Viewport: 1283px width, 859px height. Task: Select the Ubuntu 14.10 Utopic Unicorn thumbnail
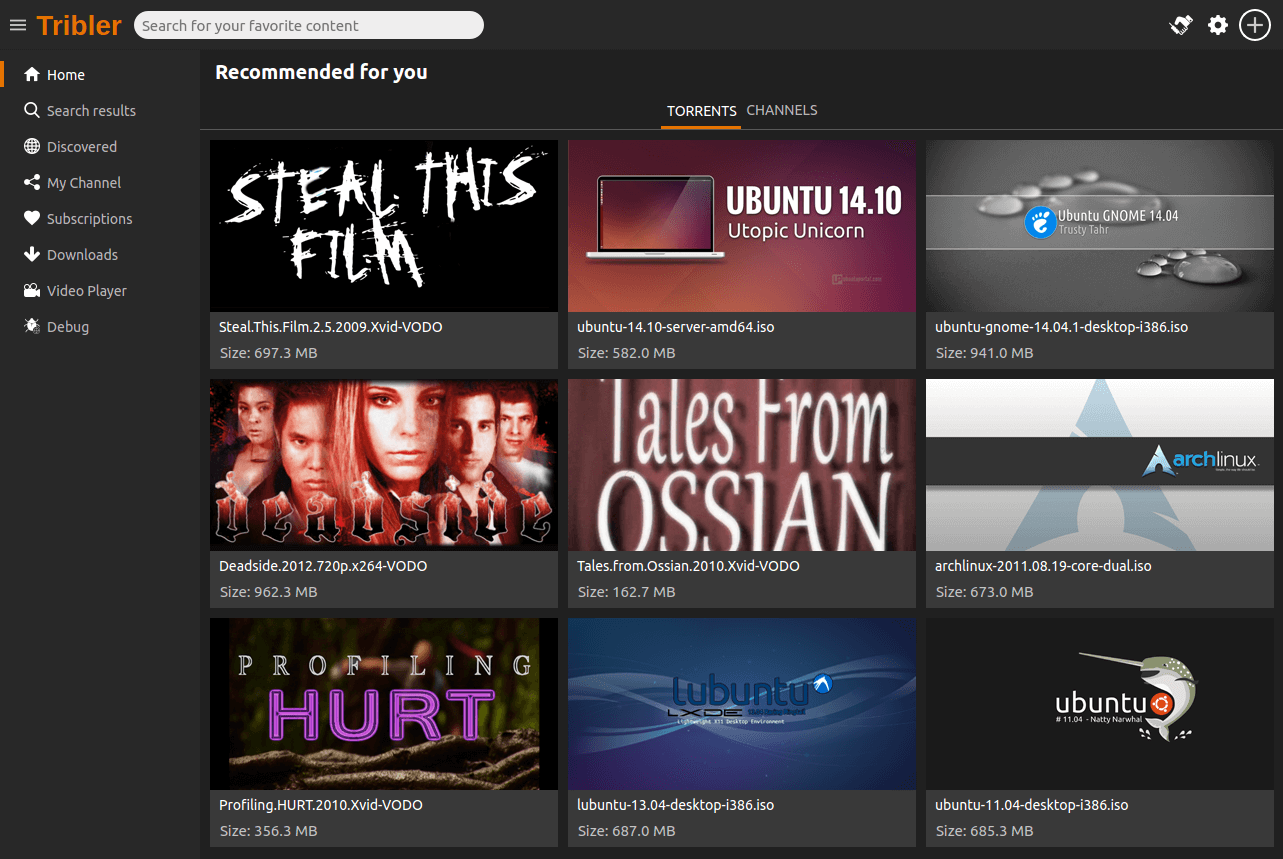[741, 226]
